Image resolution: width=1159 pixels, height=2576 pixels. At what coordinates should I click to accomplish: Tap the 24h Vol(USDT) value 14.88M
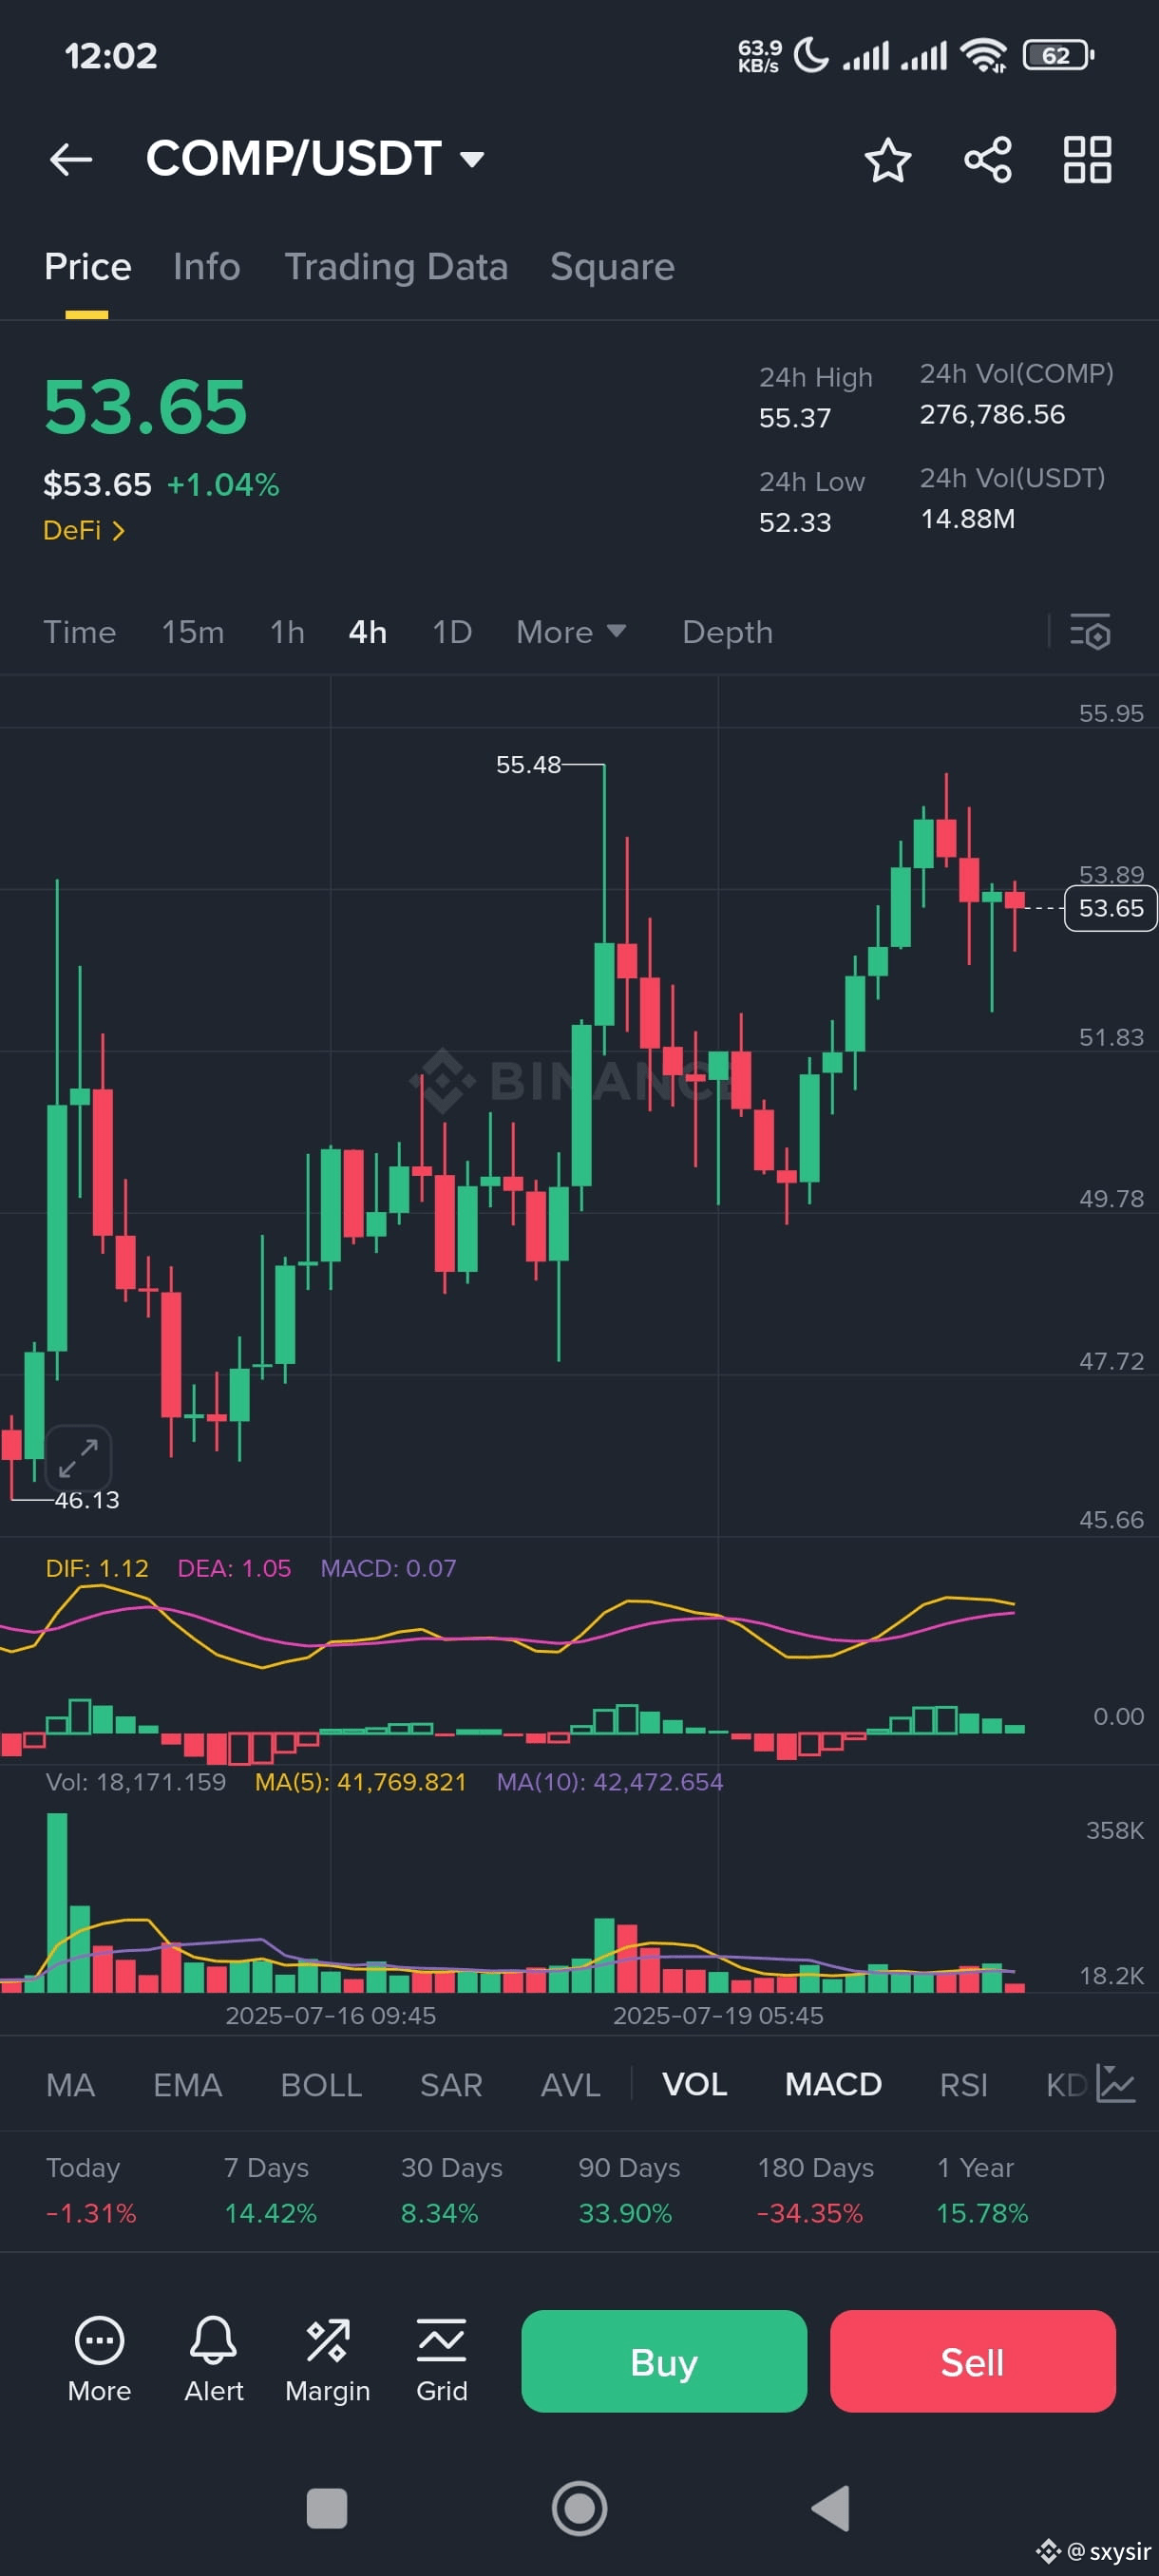coord(967,519)
